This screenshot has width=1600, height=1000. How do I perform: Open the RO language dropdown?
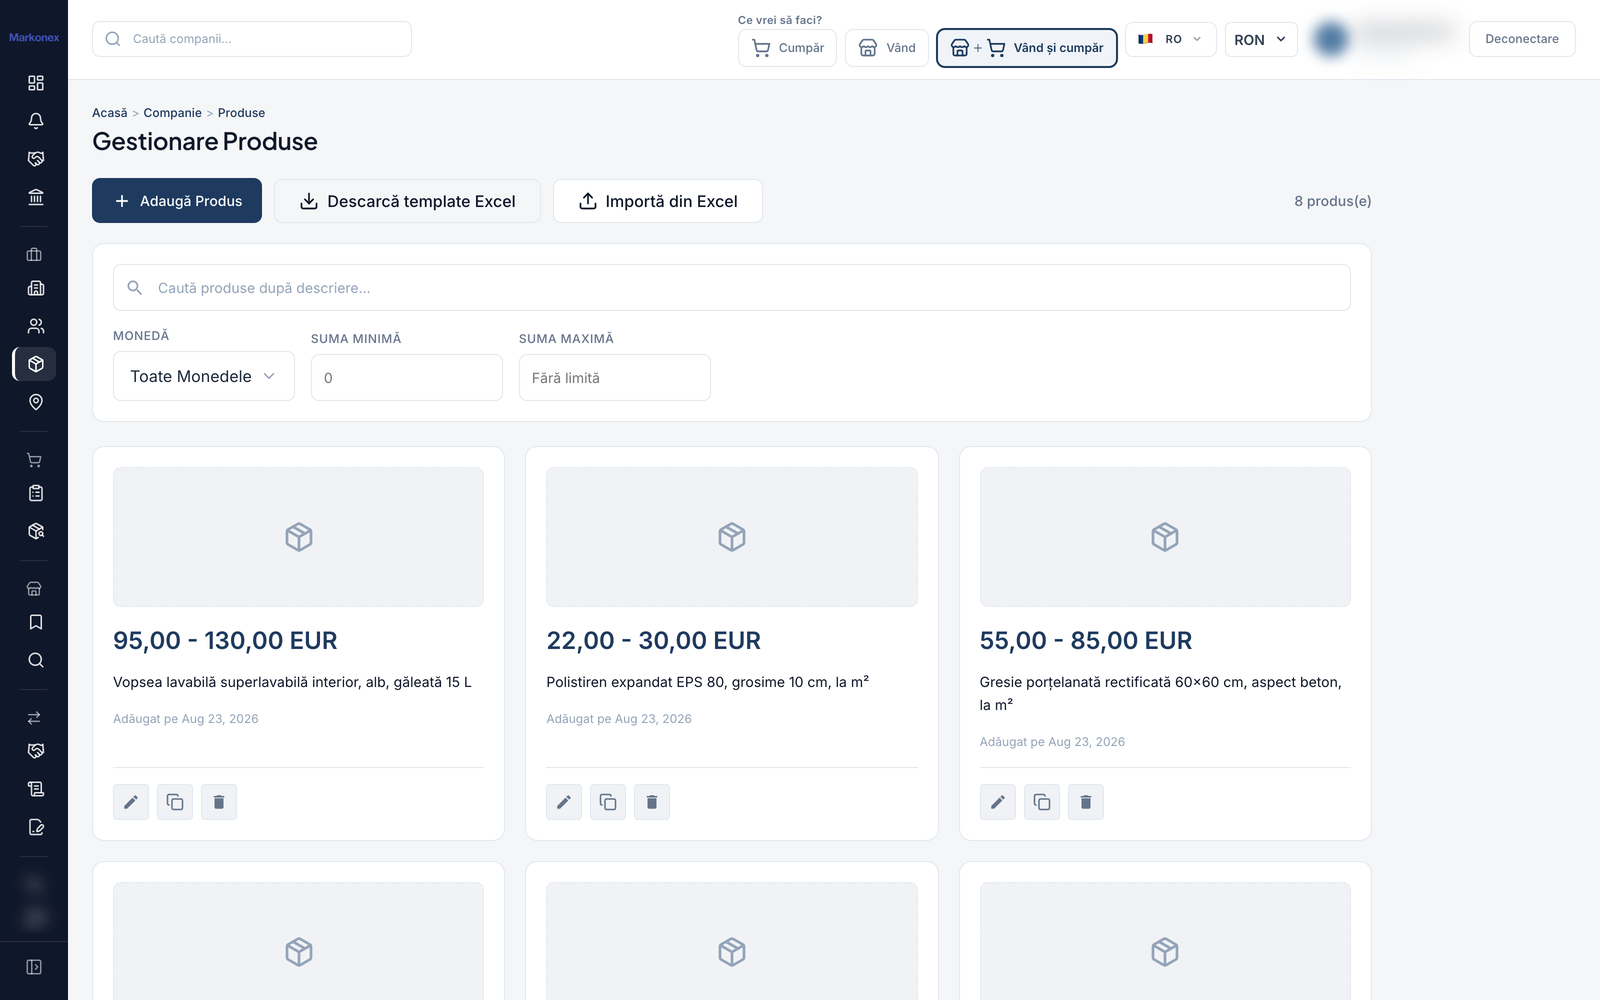tap(1171, 39)
